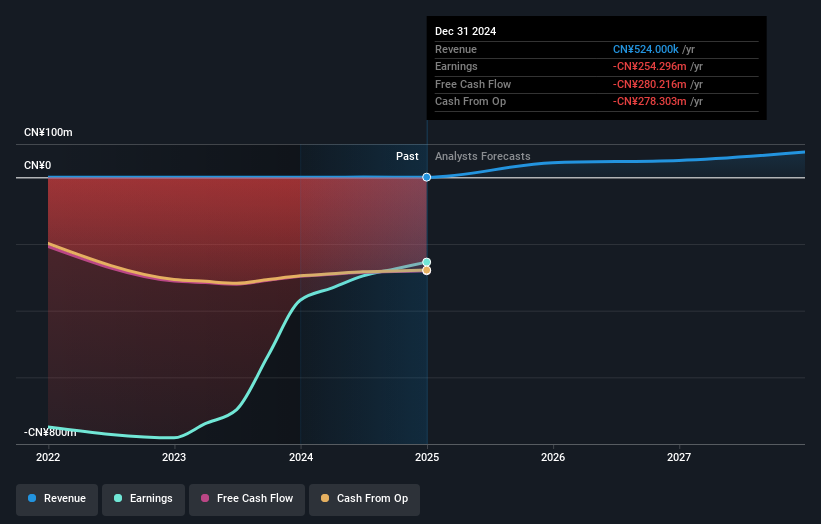Click the pink Free Cash Flow legend dot
821x524 pixels.
pyautogui.click(x=205, y=498)
